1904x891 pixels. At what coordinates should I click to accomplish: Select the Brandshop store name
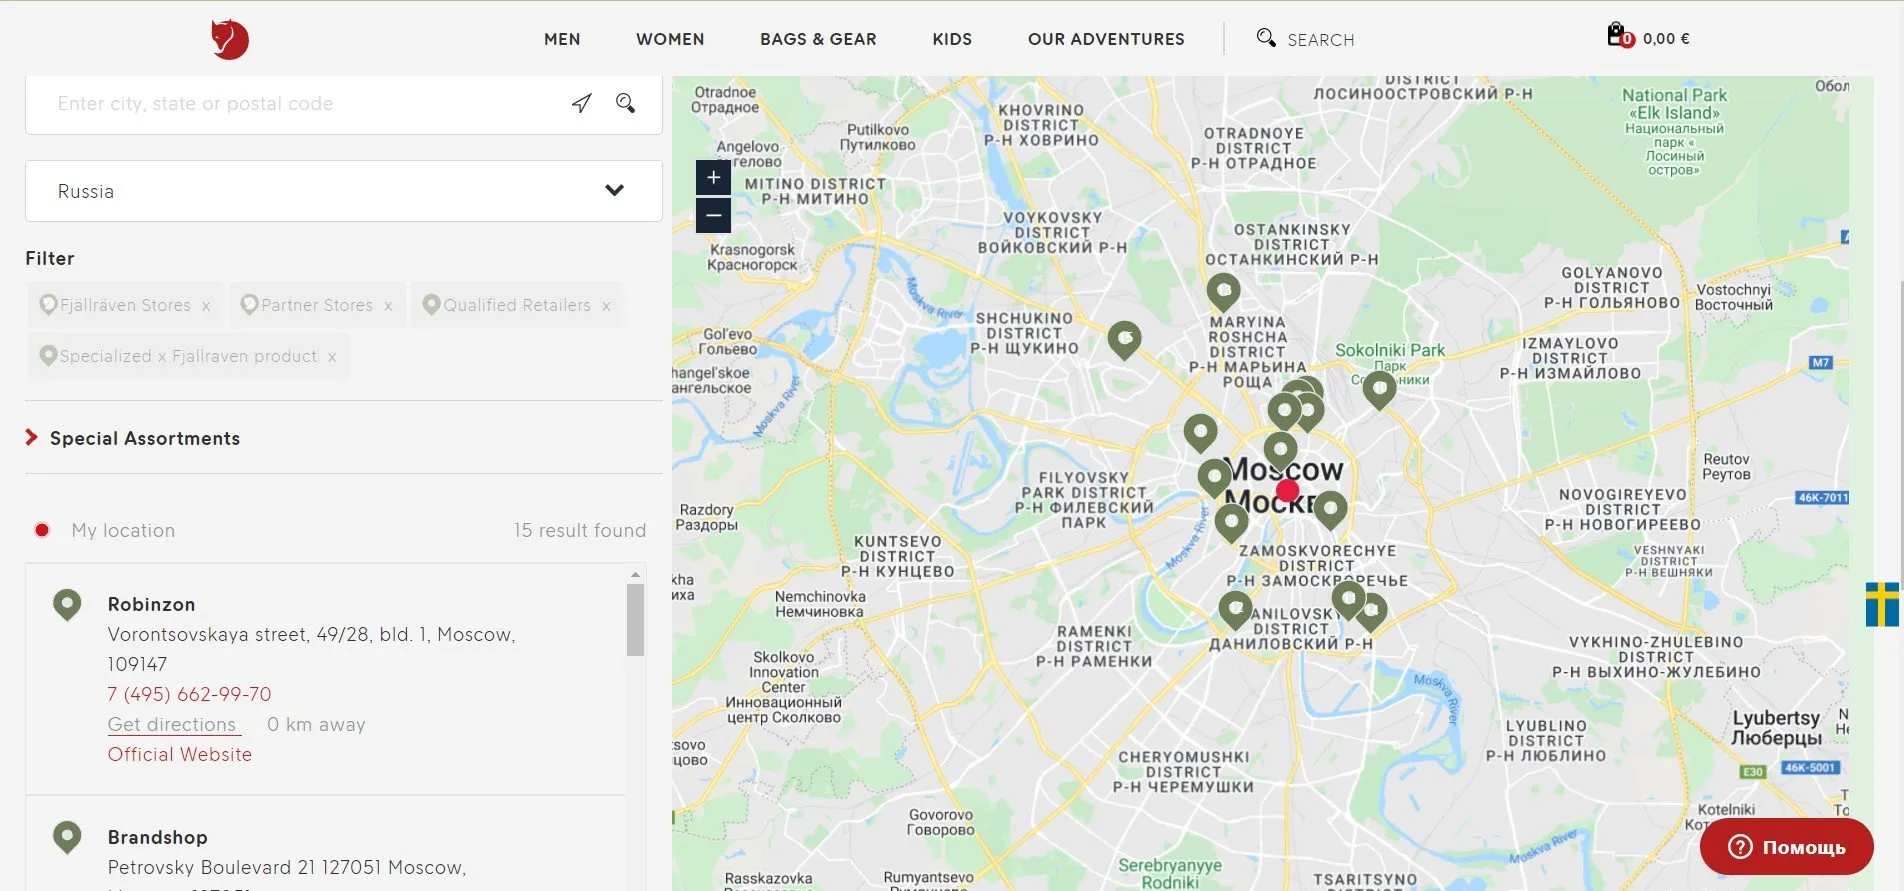point(158,837)
